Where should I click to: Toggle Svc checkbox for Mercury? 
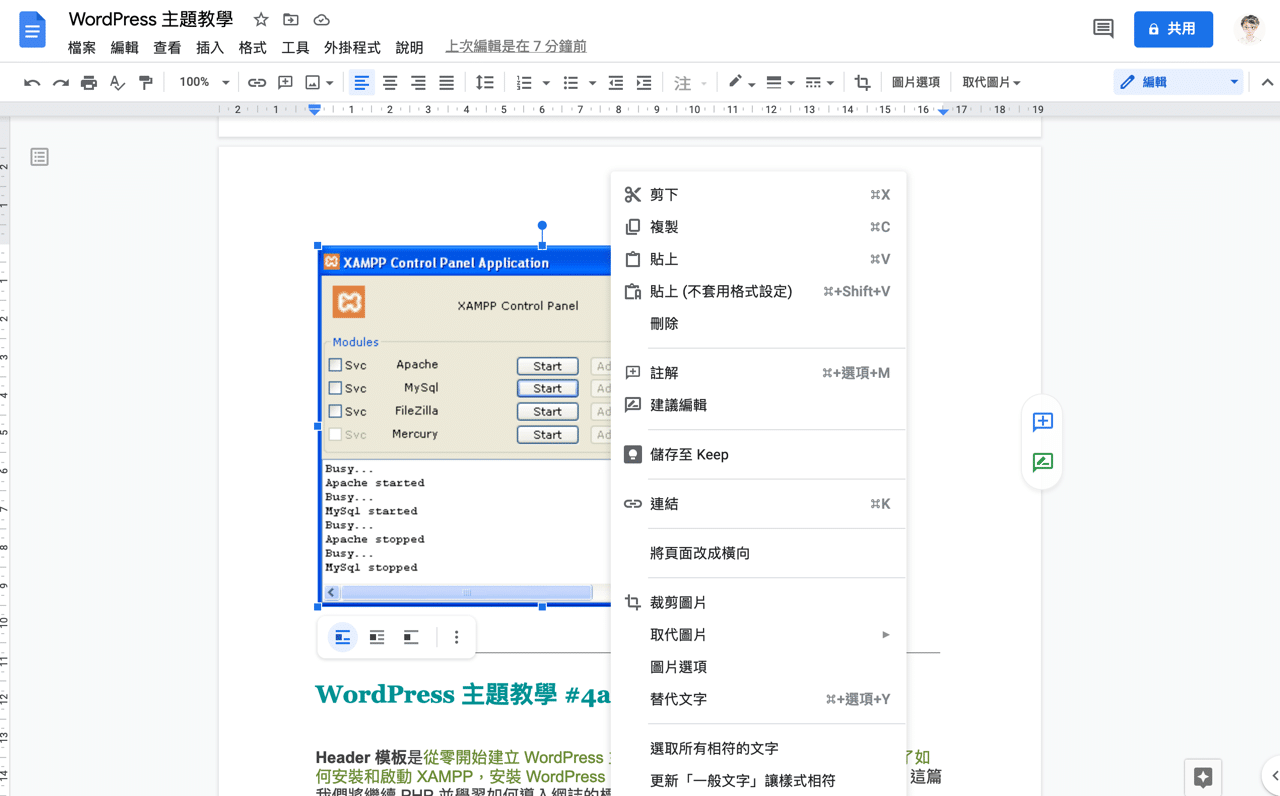point(335,434)
